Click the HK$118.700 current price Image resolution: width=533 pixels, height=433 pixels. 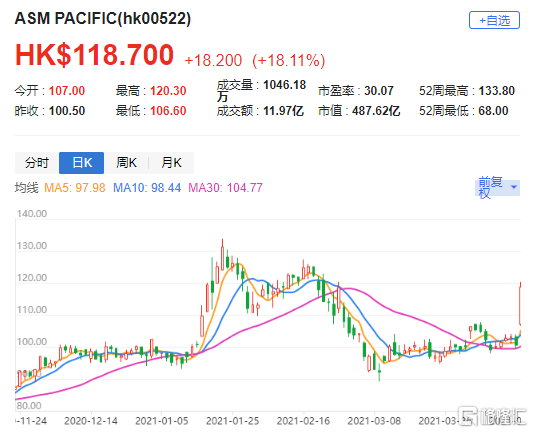pos(94,55)
